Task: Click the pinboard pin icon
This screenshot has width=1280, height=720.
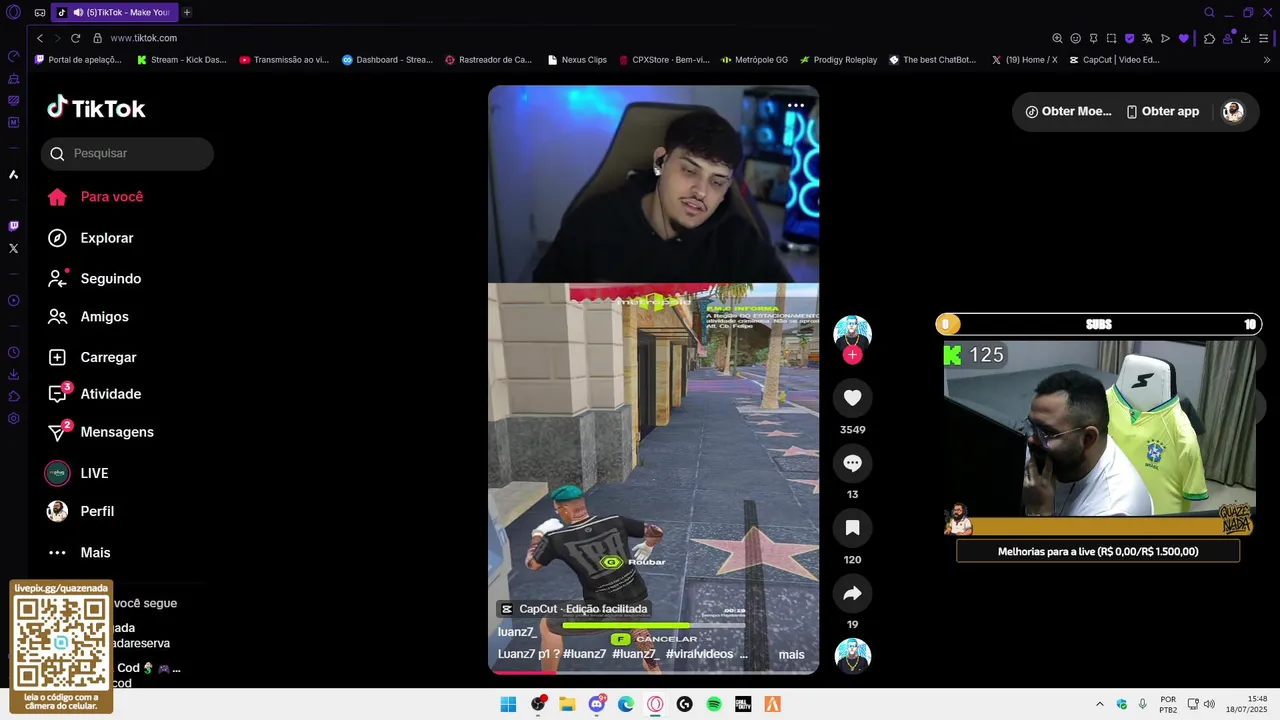Action: point(1093,38)
